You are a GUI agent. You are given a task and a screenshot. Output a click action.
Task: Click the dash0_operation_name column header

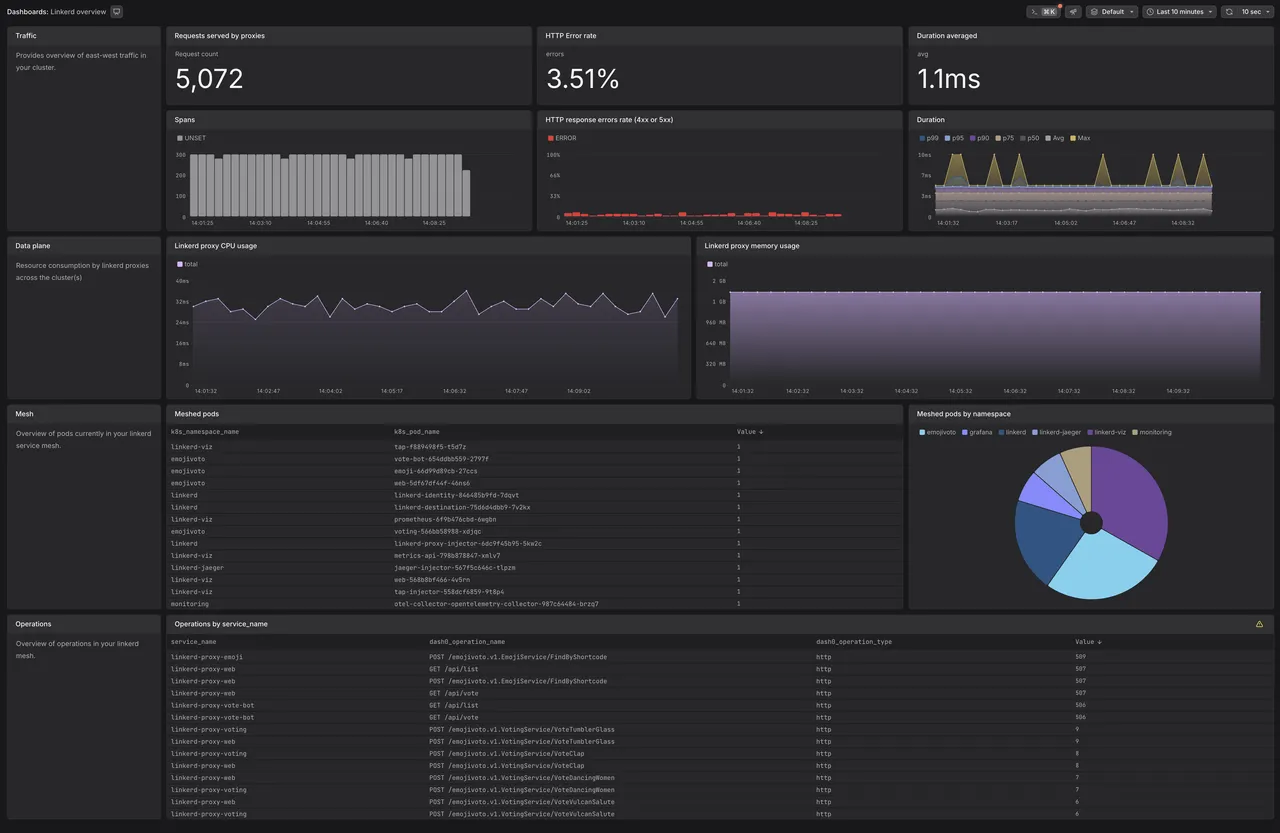pos(467,642)
